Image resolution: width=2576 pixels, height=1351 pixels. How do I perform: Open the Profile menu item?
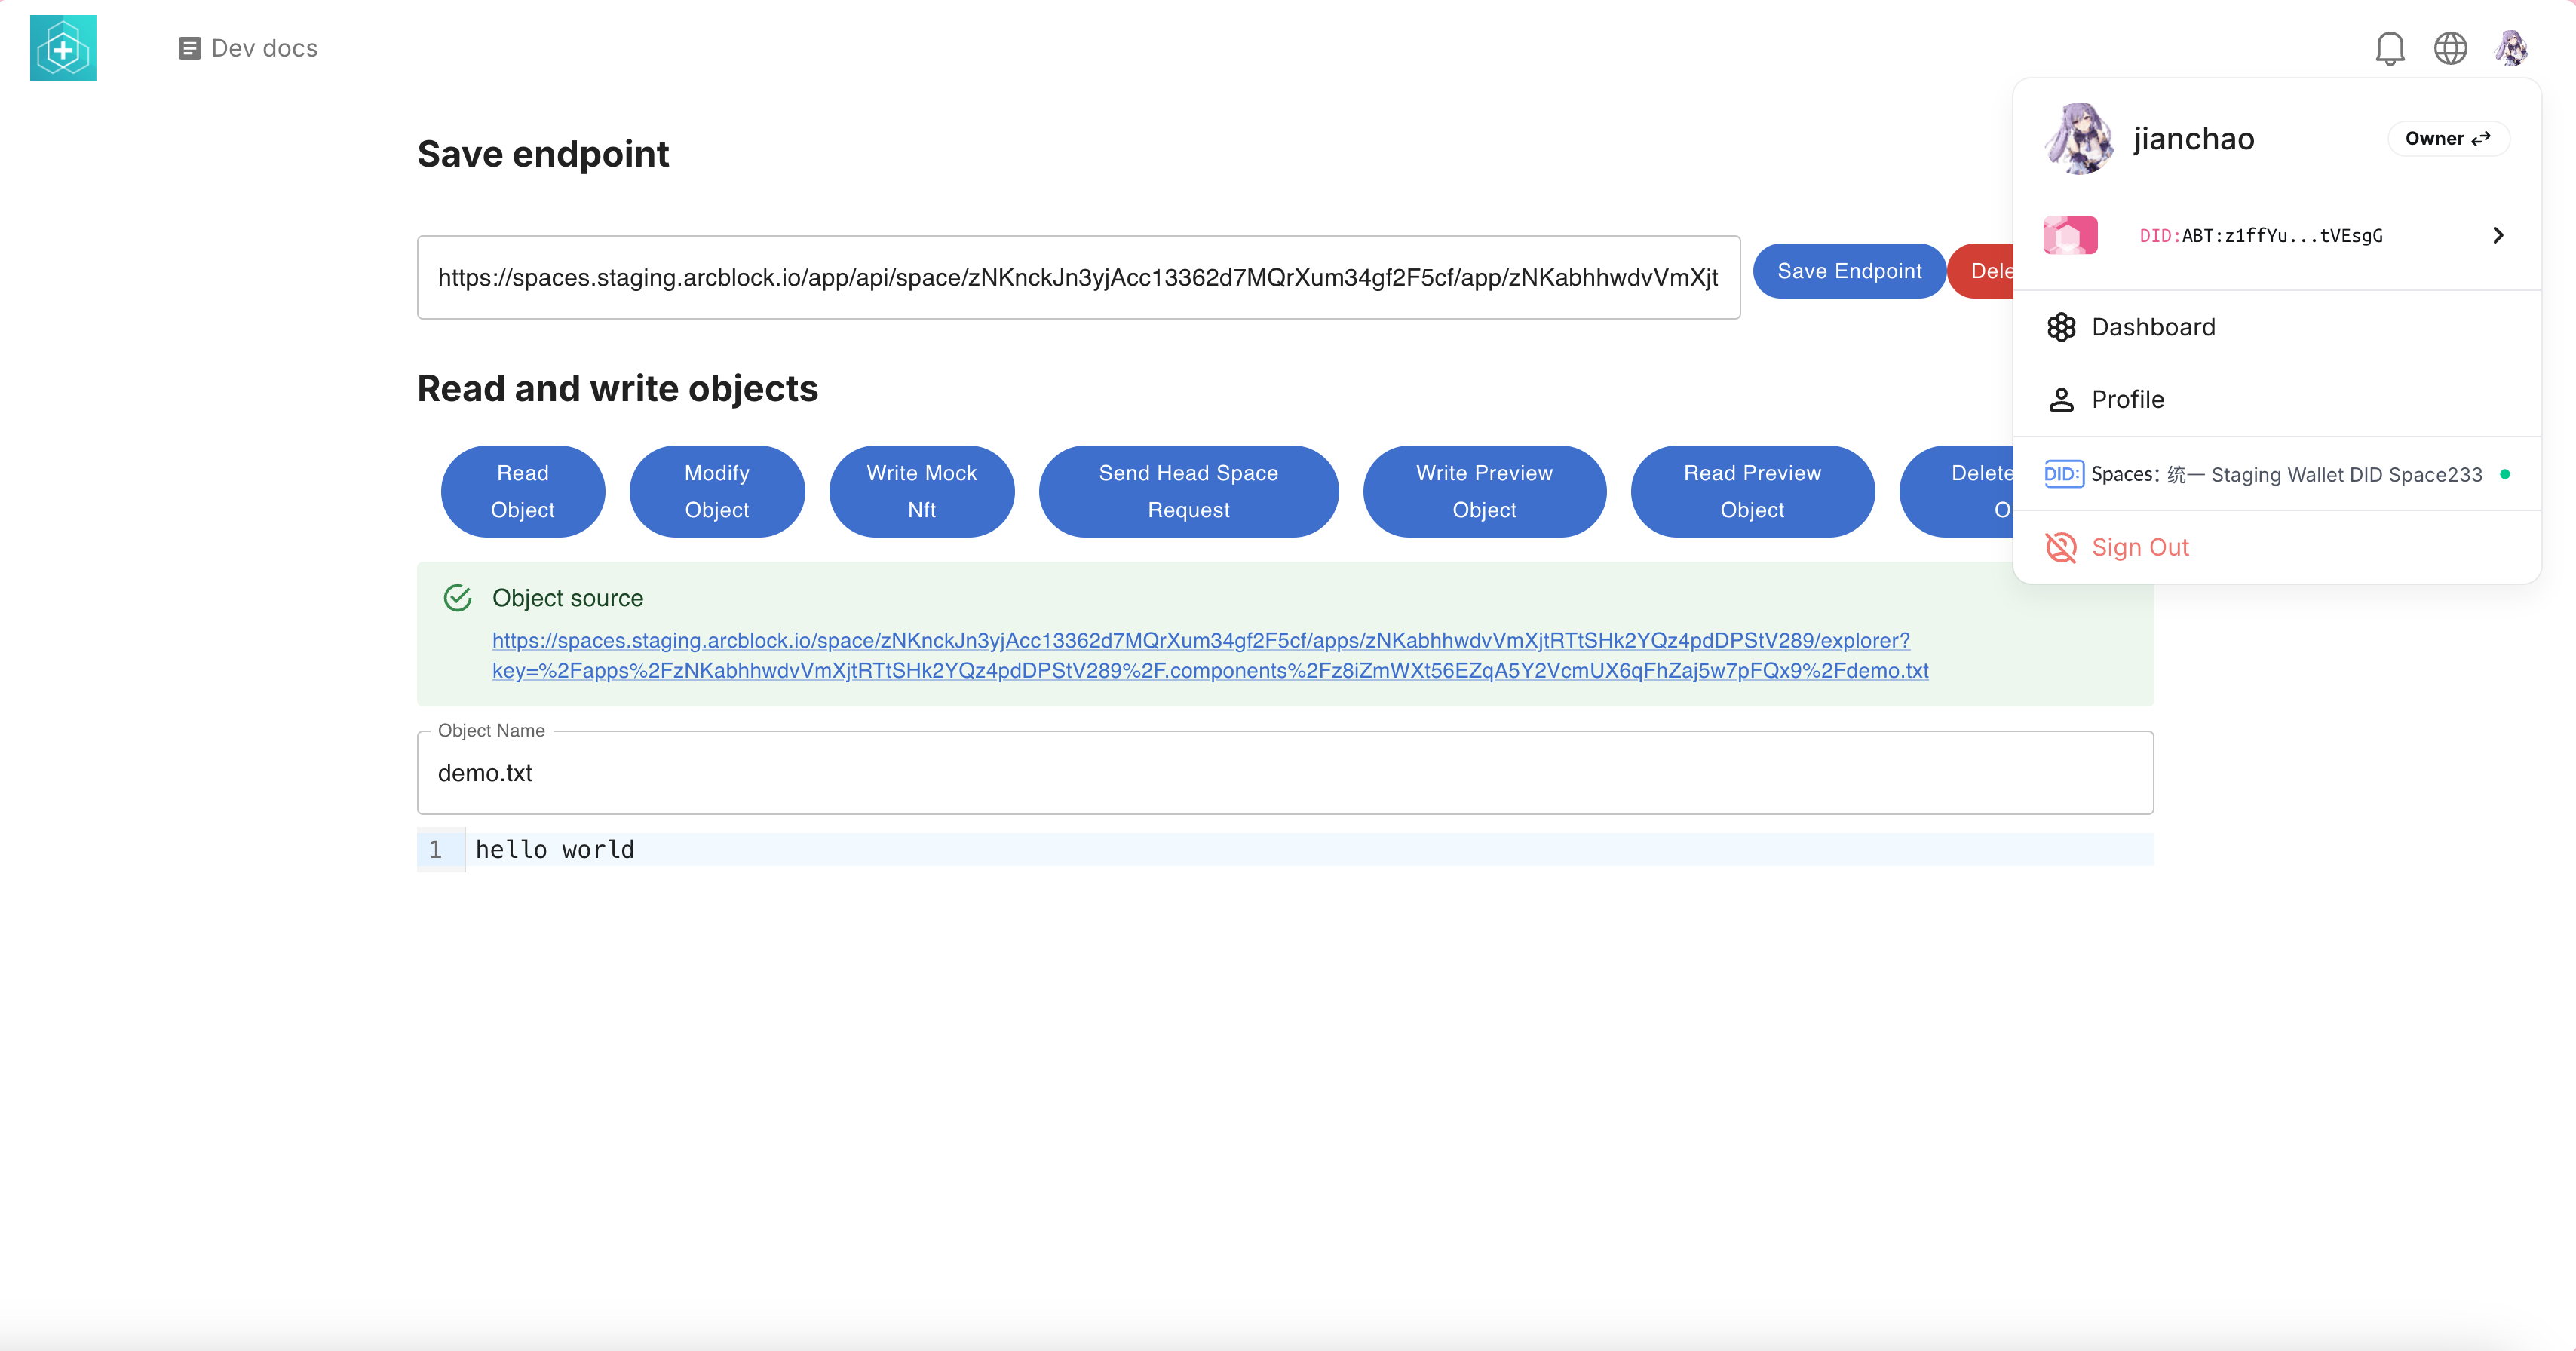coord(2127,400)
